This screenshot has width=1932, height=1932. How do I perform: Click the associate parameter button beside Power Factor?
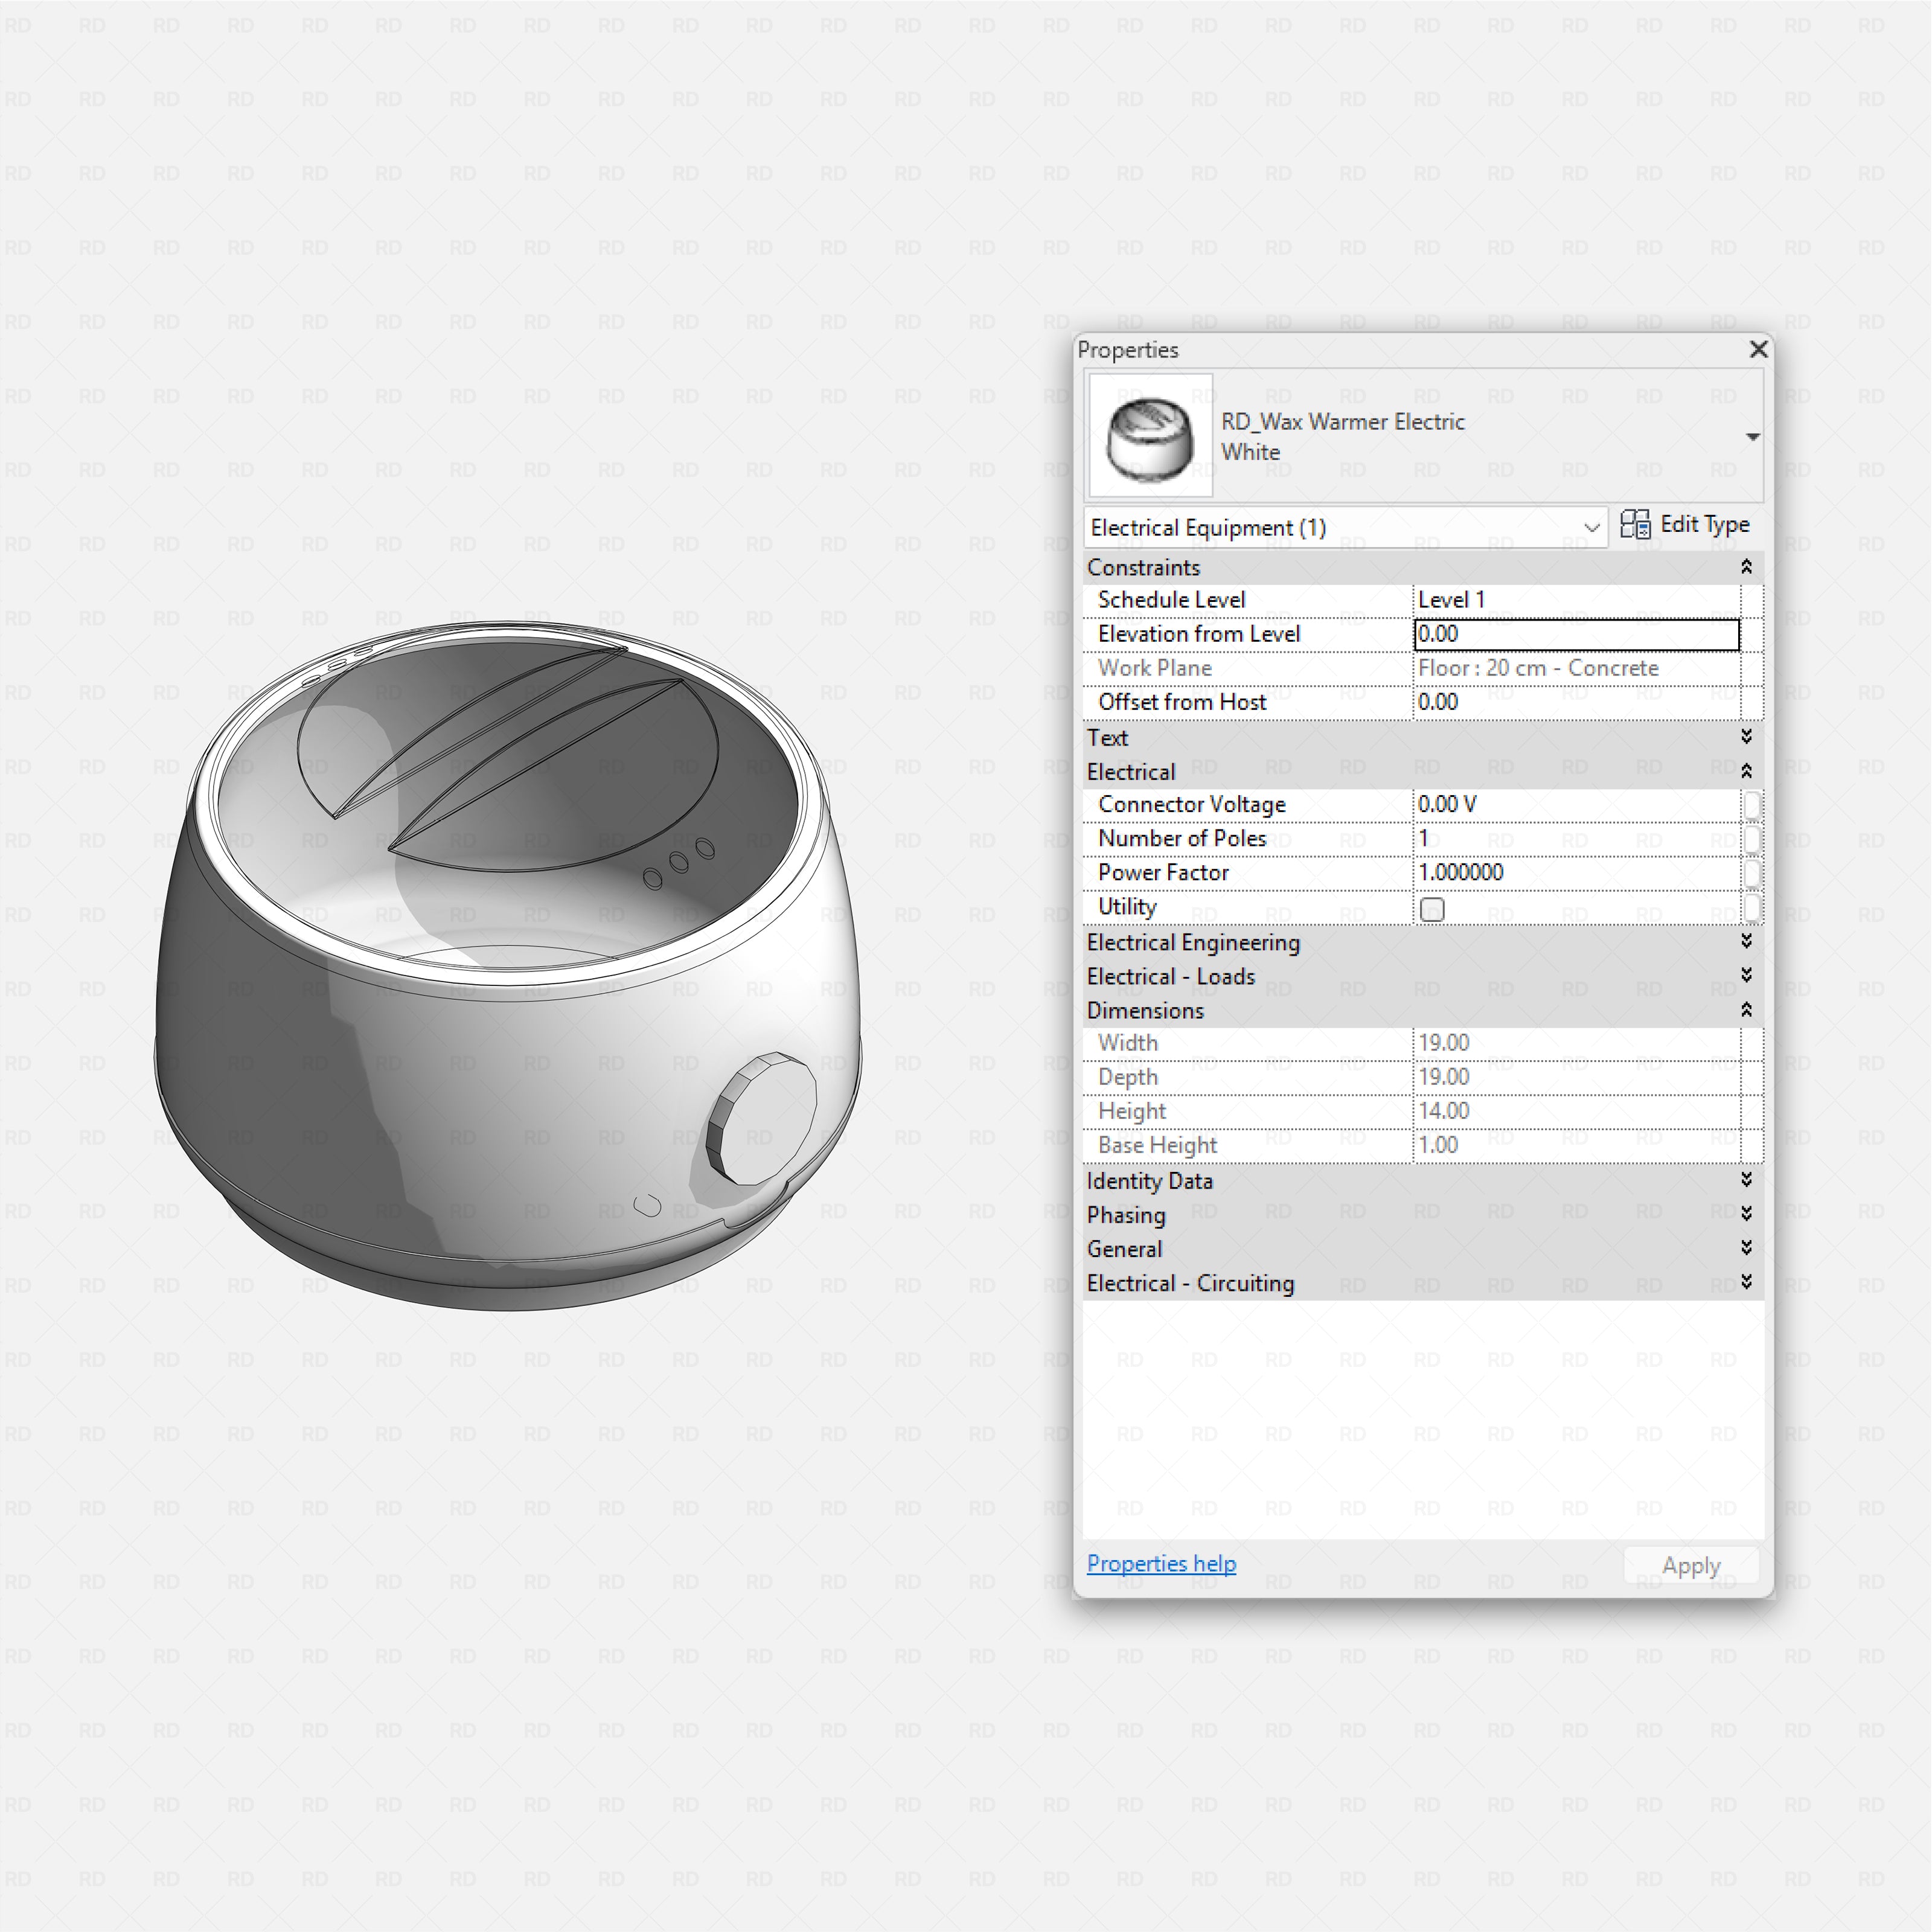click(1753, 872)
